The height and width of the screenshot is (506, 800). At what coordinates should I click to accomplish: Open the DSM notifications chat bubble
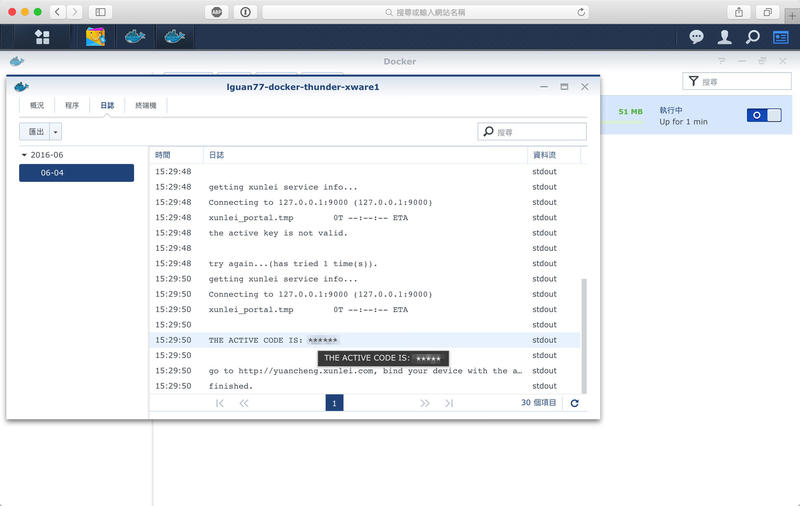coord(697,37)
